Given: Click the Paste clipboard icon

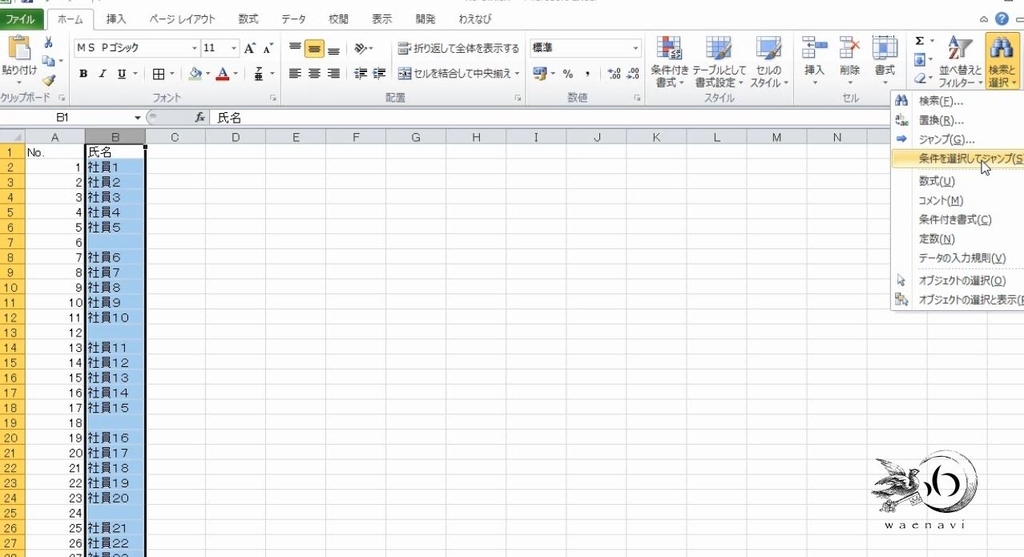Looking at the screenshot, I should [x=20, y=50].
